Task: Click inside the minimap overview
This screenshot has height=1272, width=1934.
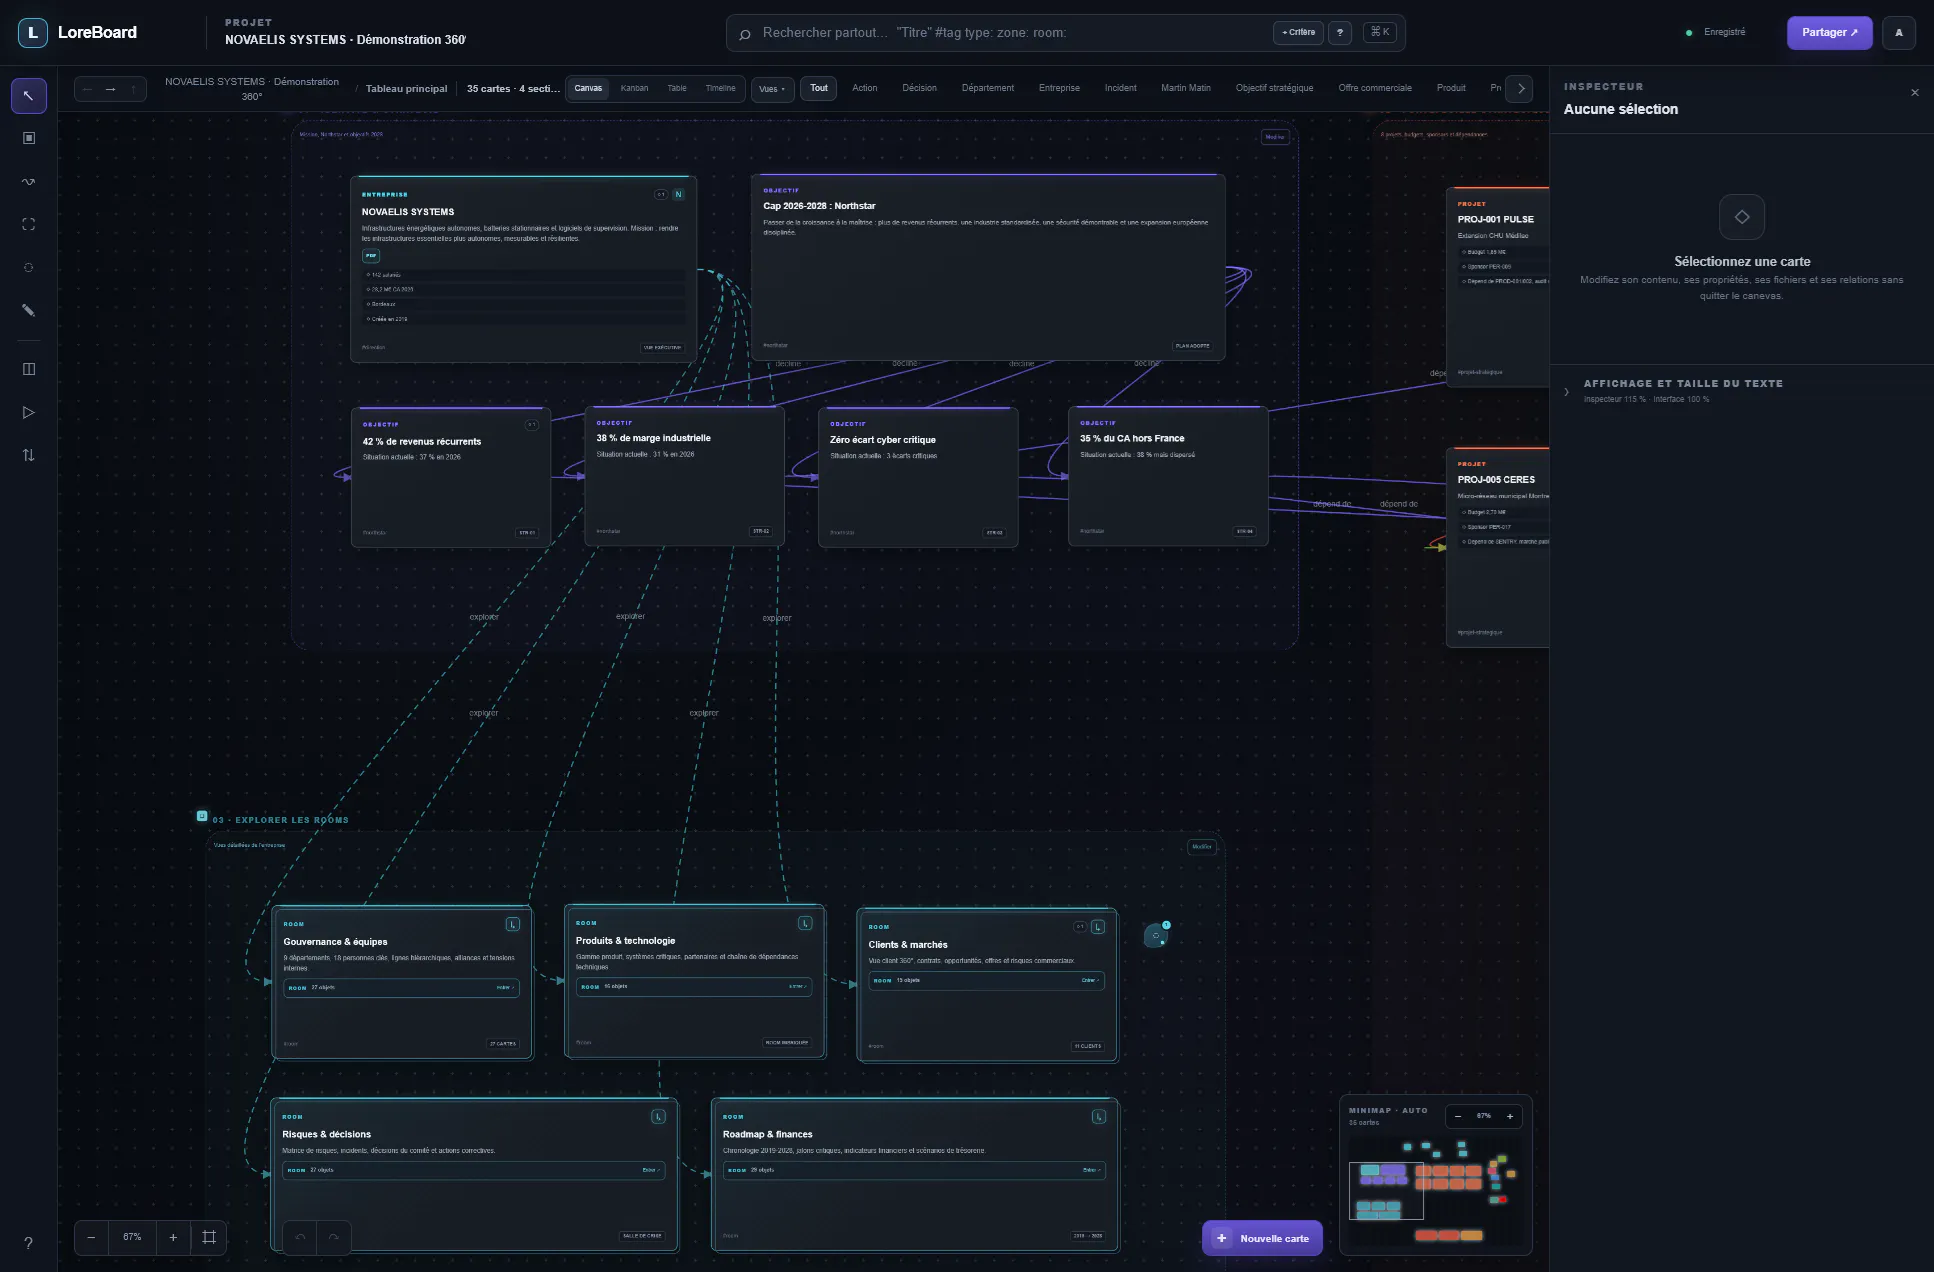Action: pos(1435,1190)
